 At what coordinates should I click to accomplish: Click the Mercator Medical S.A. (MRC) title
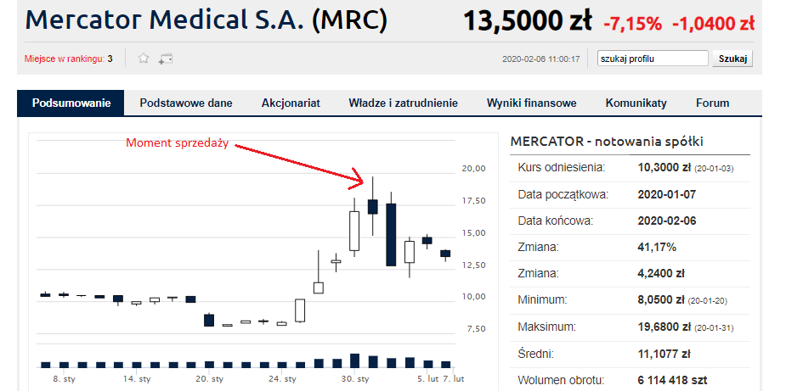coord(207,19)
